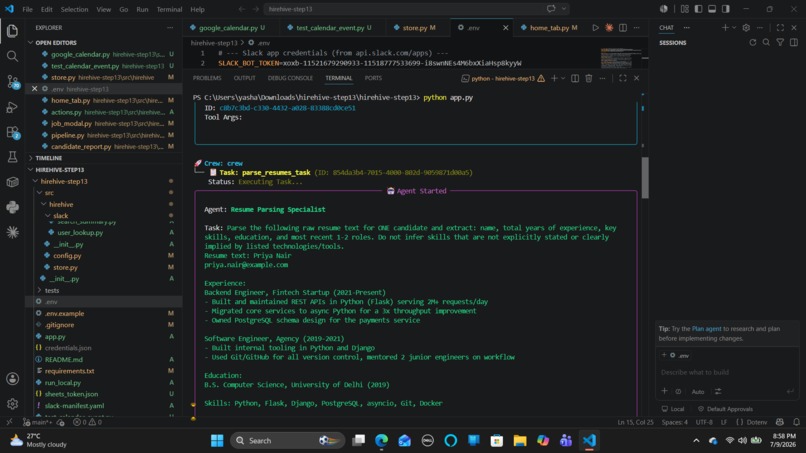The width and height of the screenshot is (806, 453).
Task: Close the terminal panel
Action: pos(637,78)
